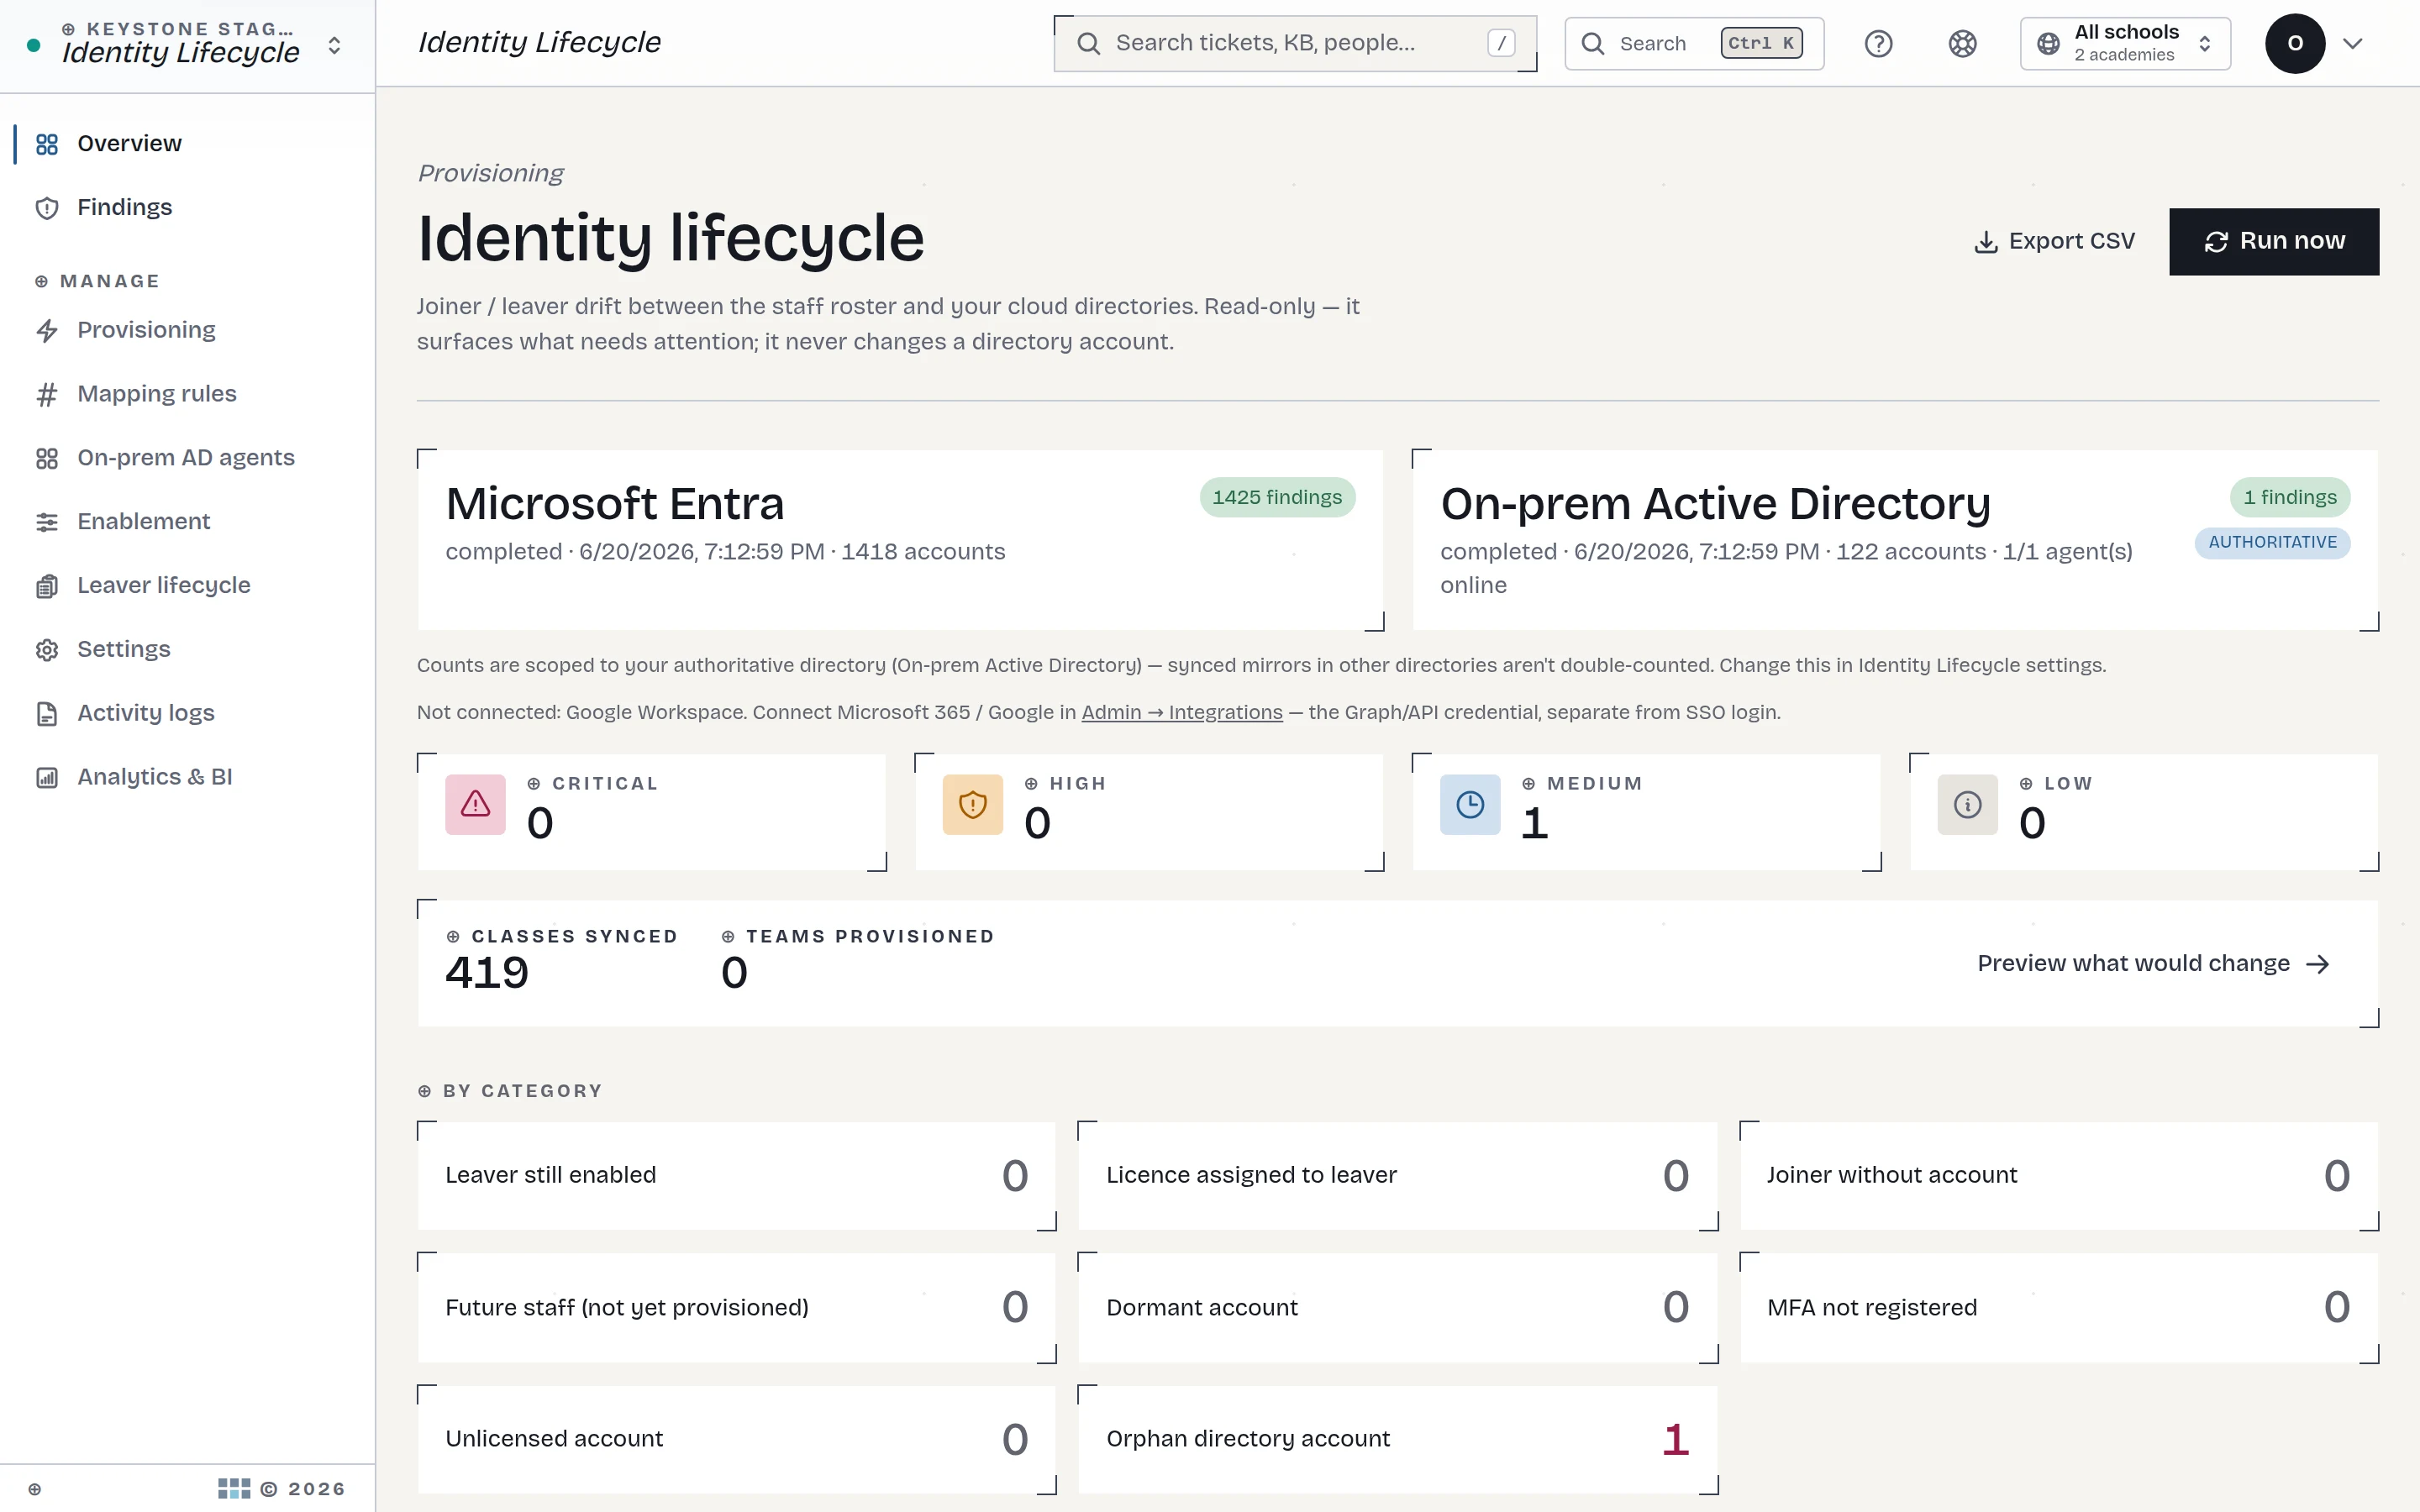
Task: Click the arrow icon after Preview what would change
Action: (x=2318, y=964)
